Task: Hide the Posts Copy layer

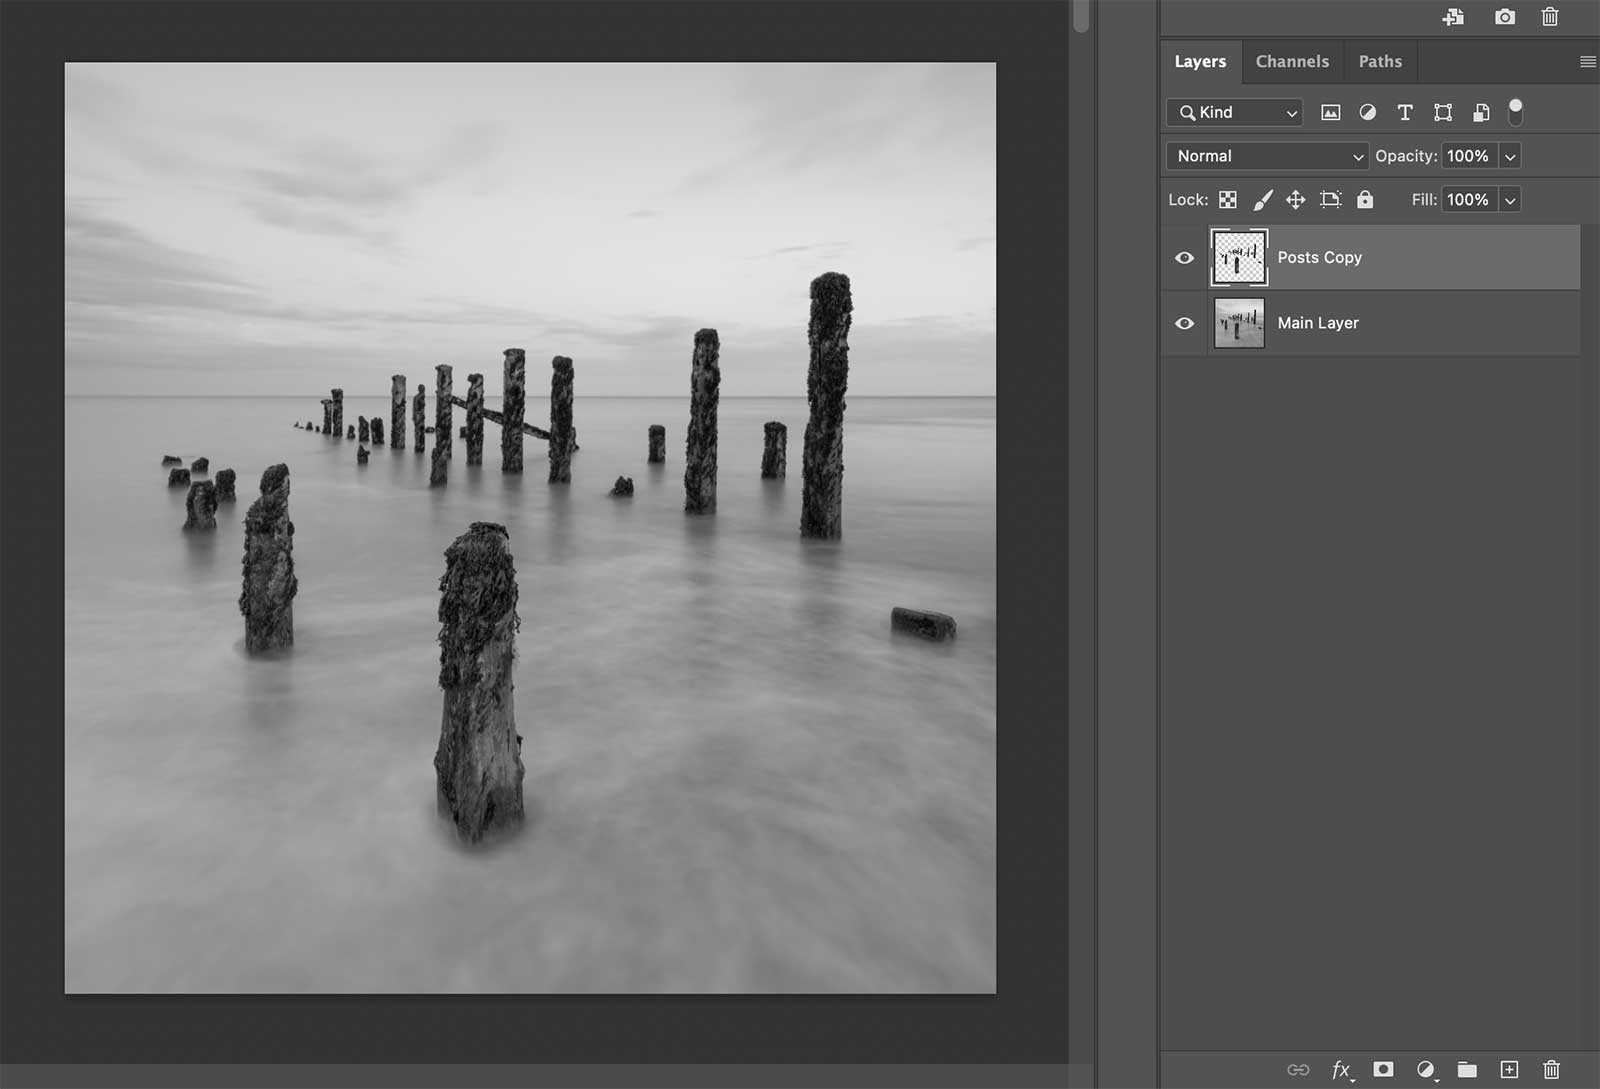Action: pos(1184,258)
